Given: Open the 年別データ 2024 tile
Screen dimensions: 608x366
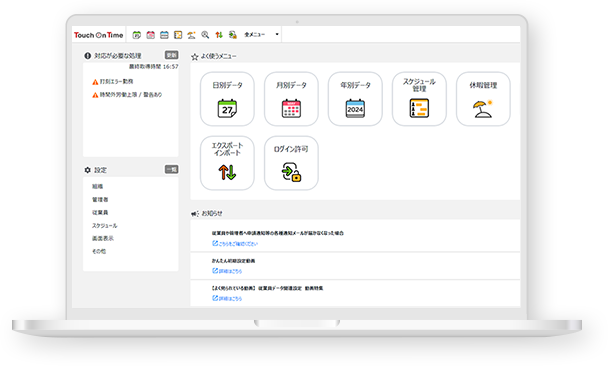Looking at the screenshot, I should point(355,99).
